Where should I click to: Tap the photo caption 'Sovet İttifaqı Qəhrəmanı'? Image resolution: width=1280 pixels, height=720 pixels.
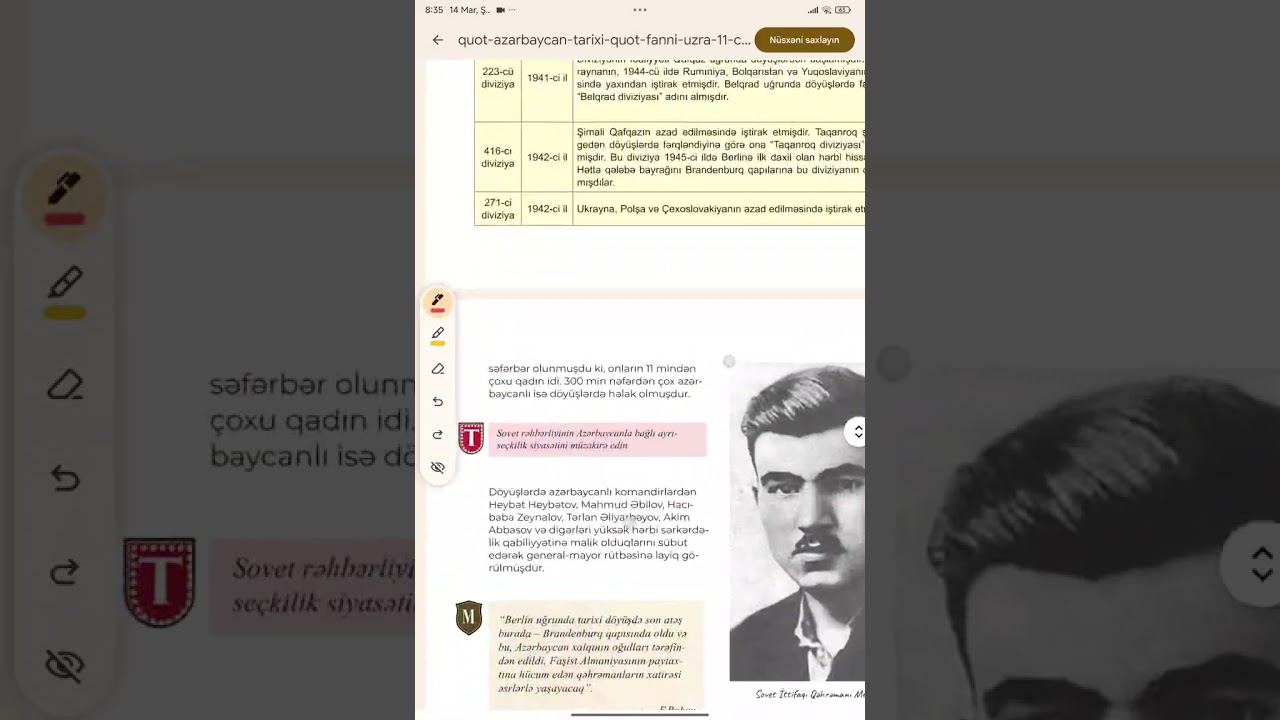pos(810,694)
